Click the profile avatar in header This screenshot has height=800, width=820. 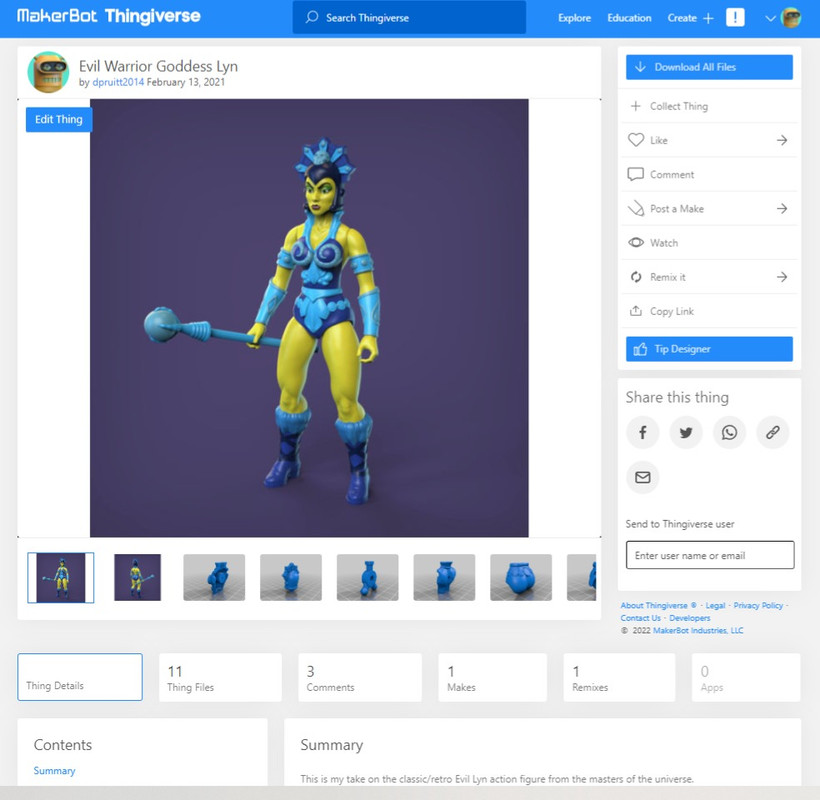pyautogui.click(x=790, y=18)
